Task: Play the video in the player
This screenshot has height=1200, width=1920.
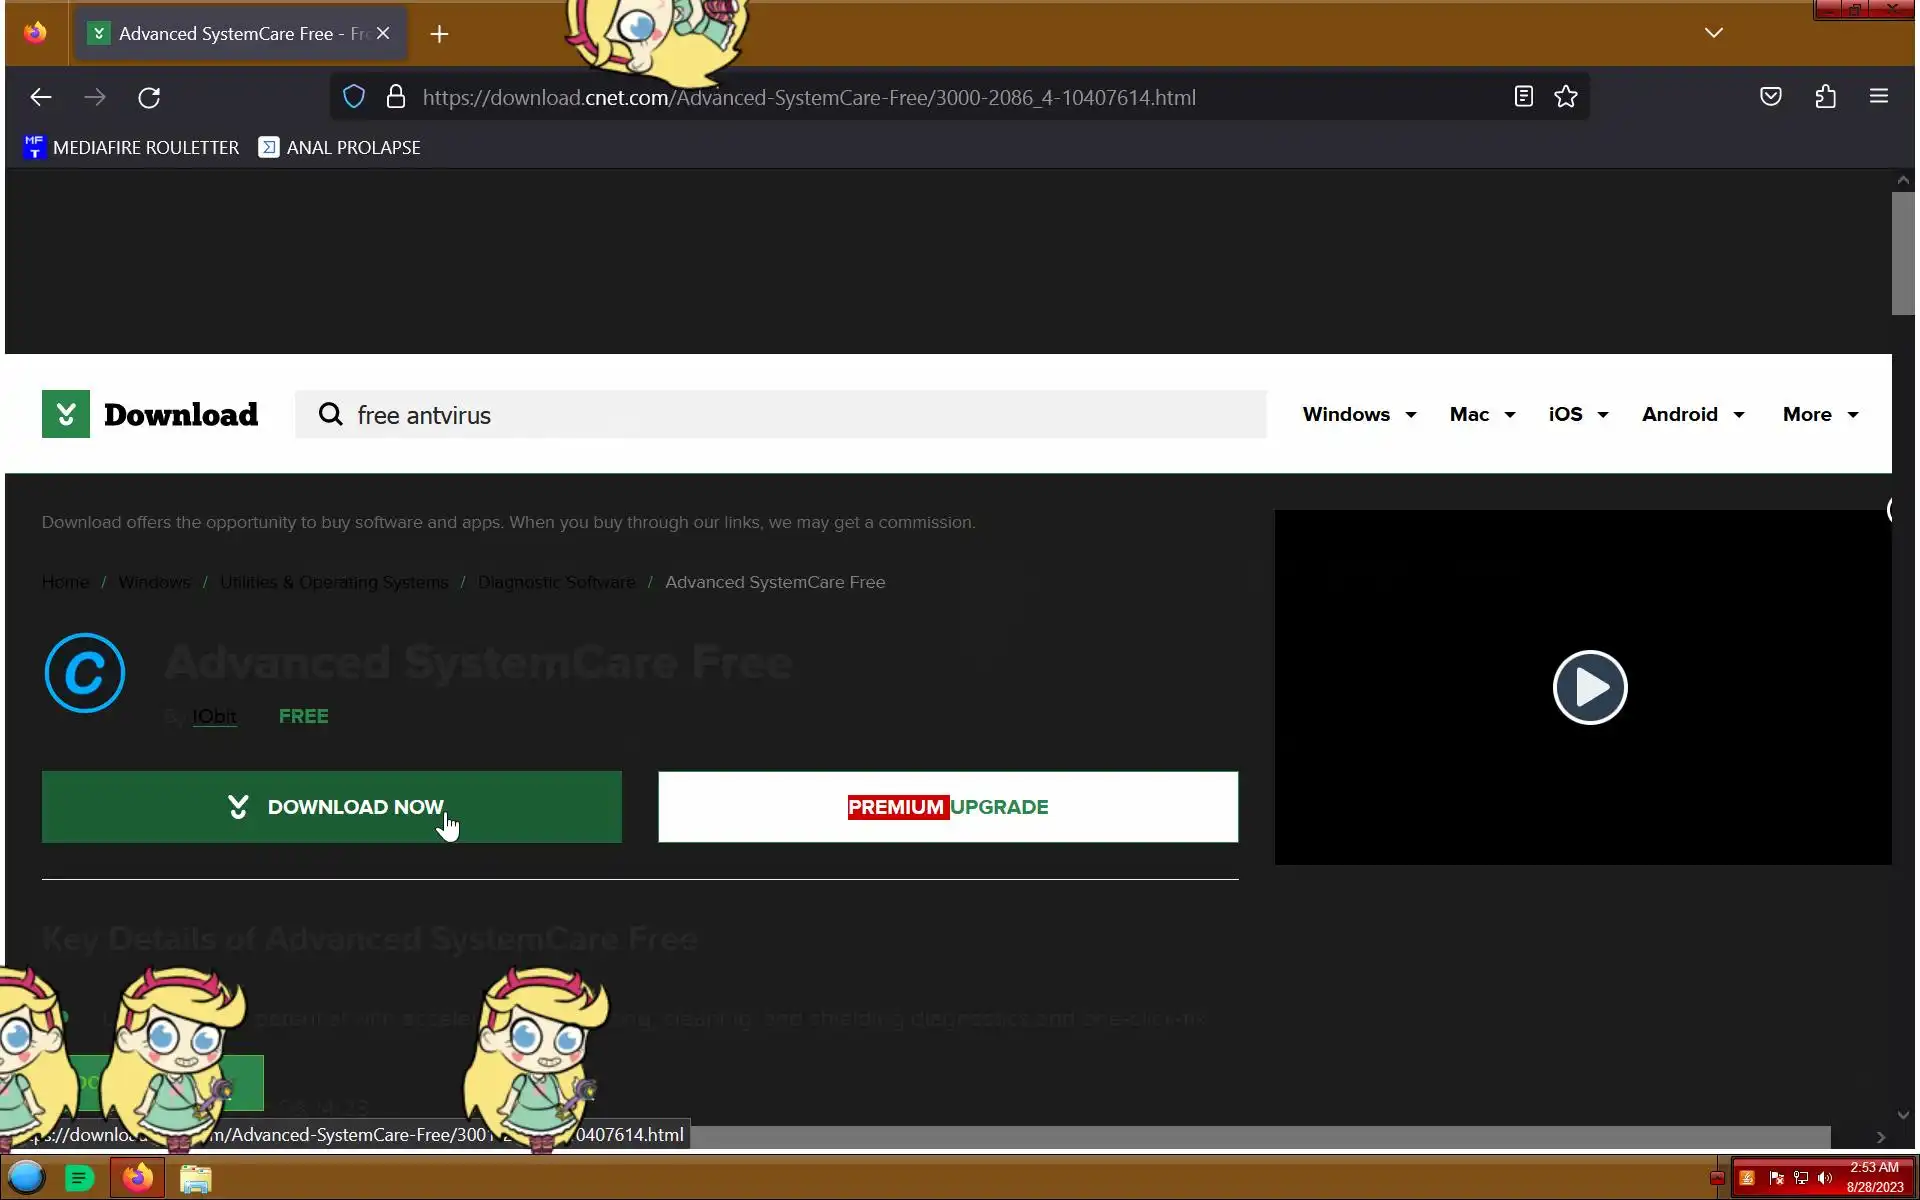Action: (x=1590, y=688)
